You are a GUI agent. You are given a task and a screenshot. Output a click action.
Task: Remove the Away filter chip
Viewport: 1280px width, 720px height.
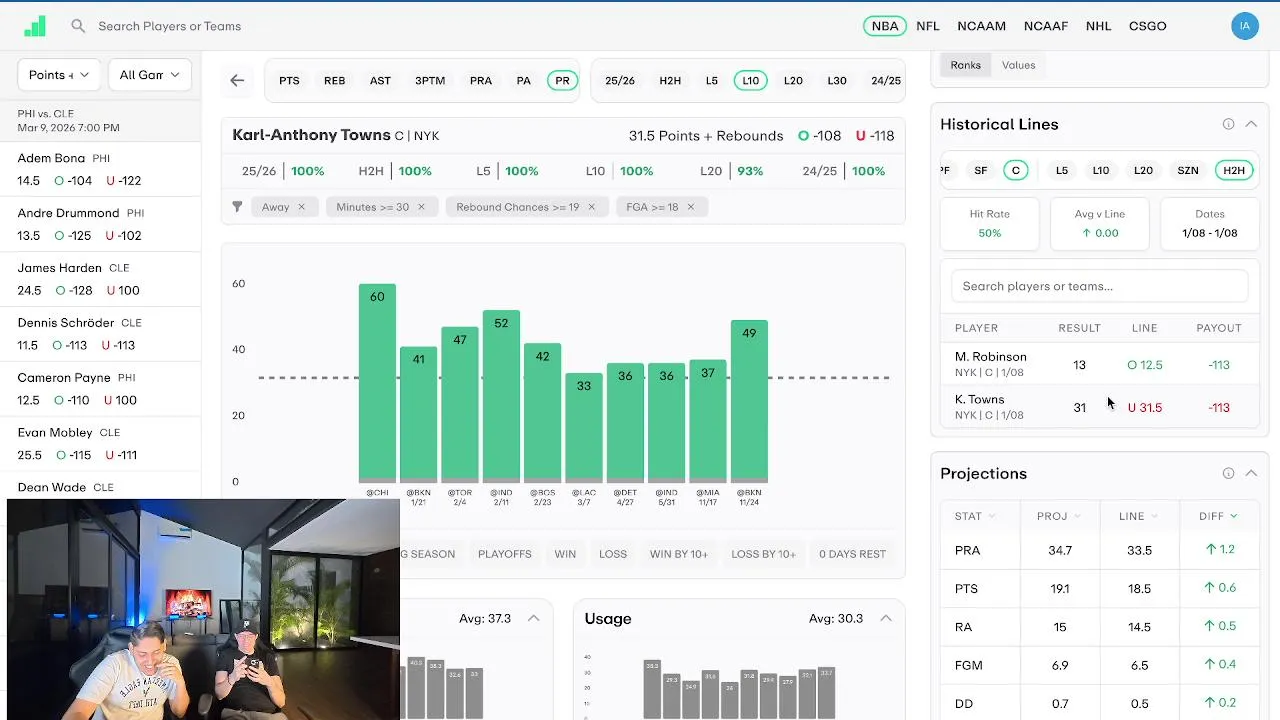pos(301,207)
